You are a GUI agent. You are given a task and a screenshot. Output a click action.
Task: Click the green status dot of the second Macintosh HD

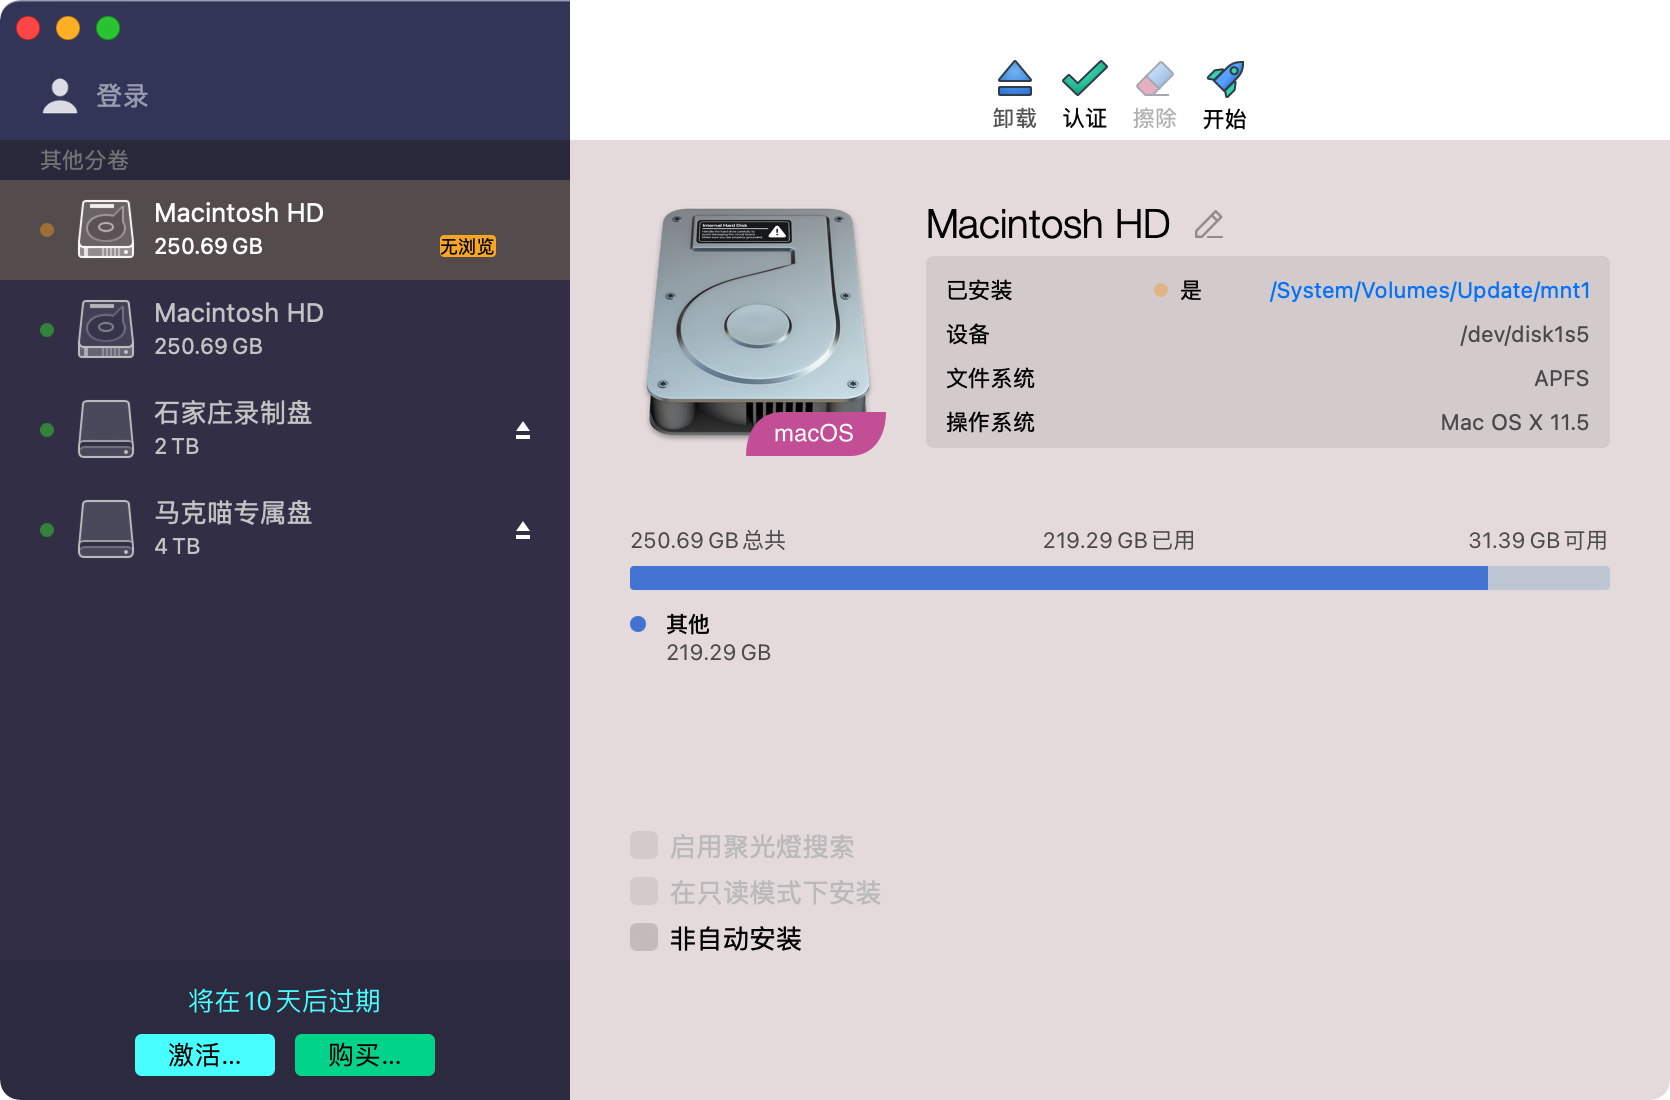[47, 330]
